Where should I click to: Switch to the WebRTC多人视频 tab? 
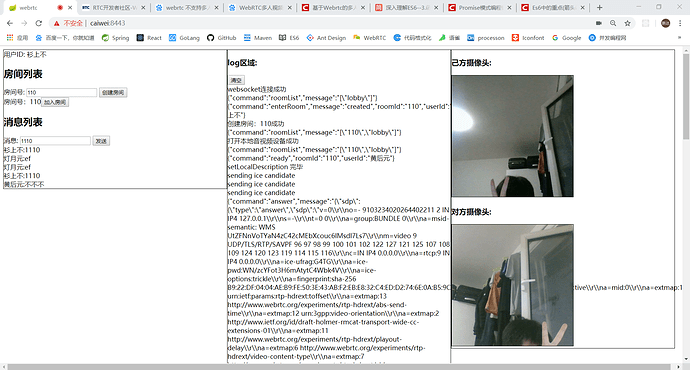(x=260, y=7)
